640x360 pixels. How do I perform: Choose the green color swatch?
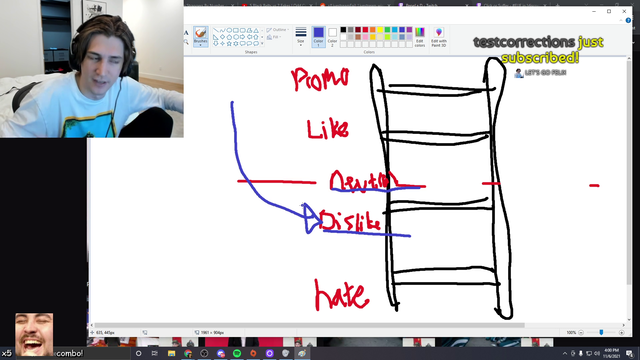(x=387, y=29)
